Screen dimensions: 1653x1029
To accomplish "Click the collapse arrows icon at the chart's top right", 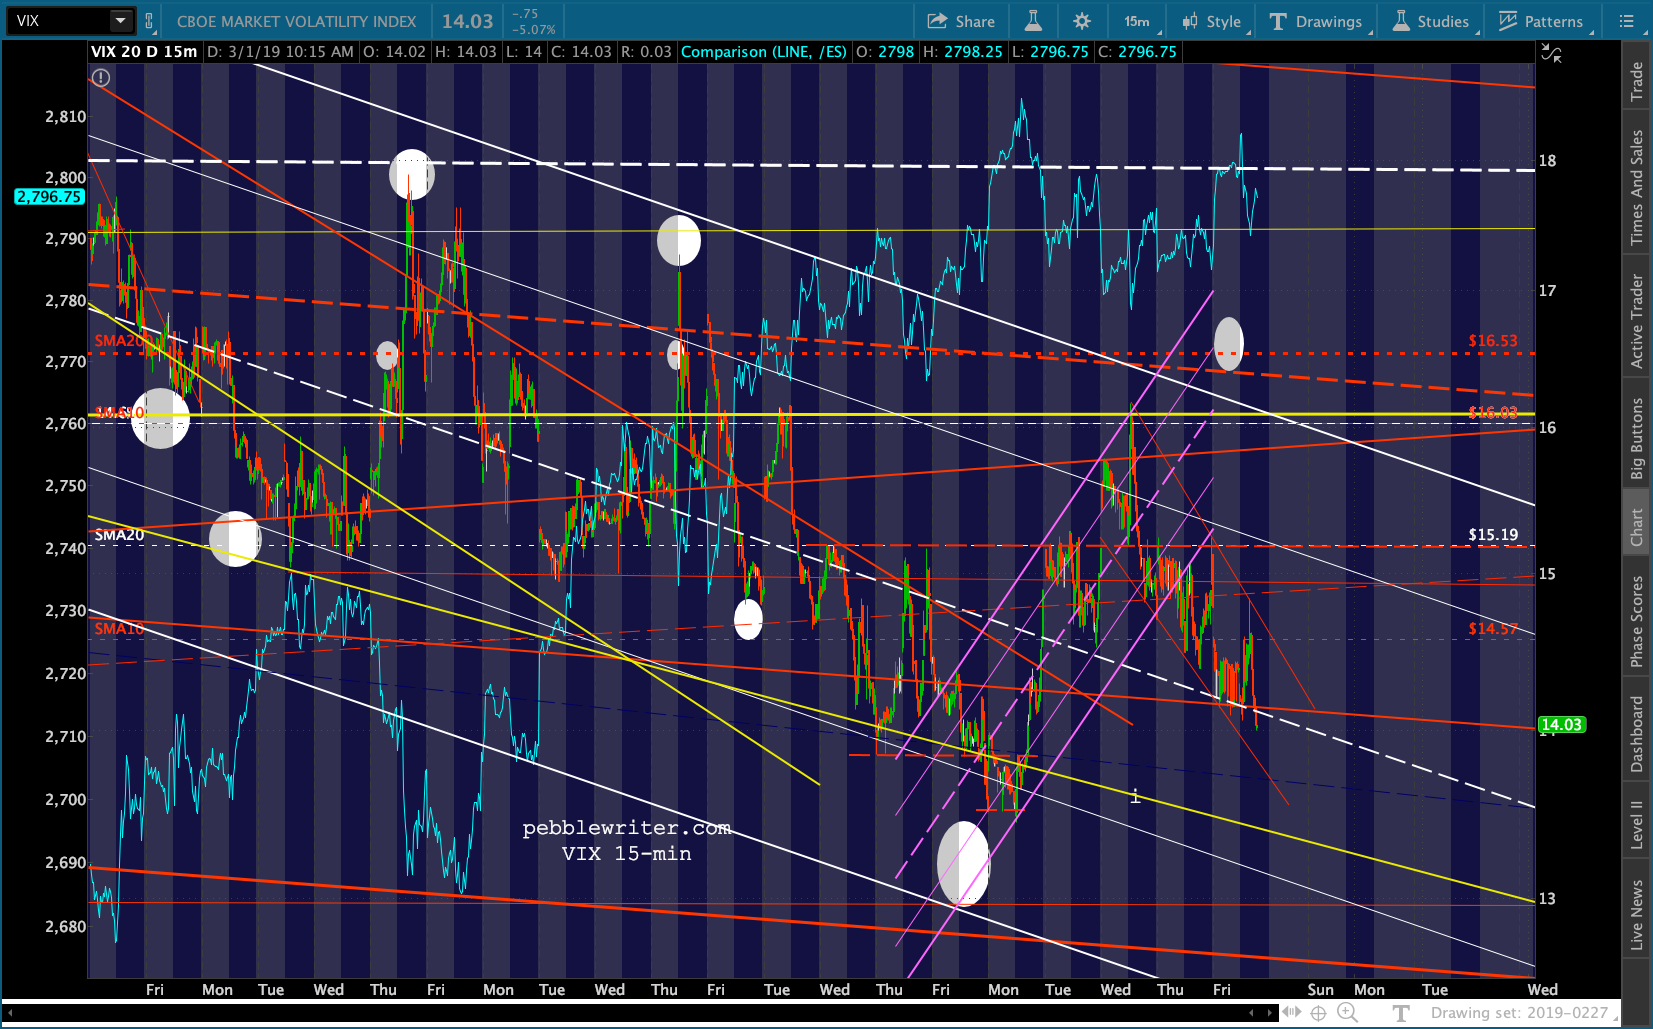I will pos(1551,53).
